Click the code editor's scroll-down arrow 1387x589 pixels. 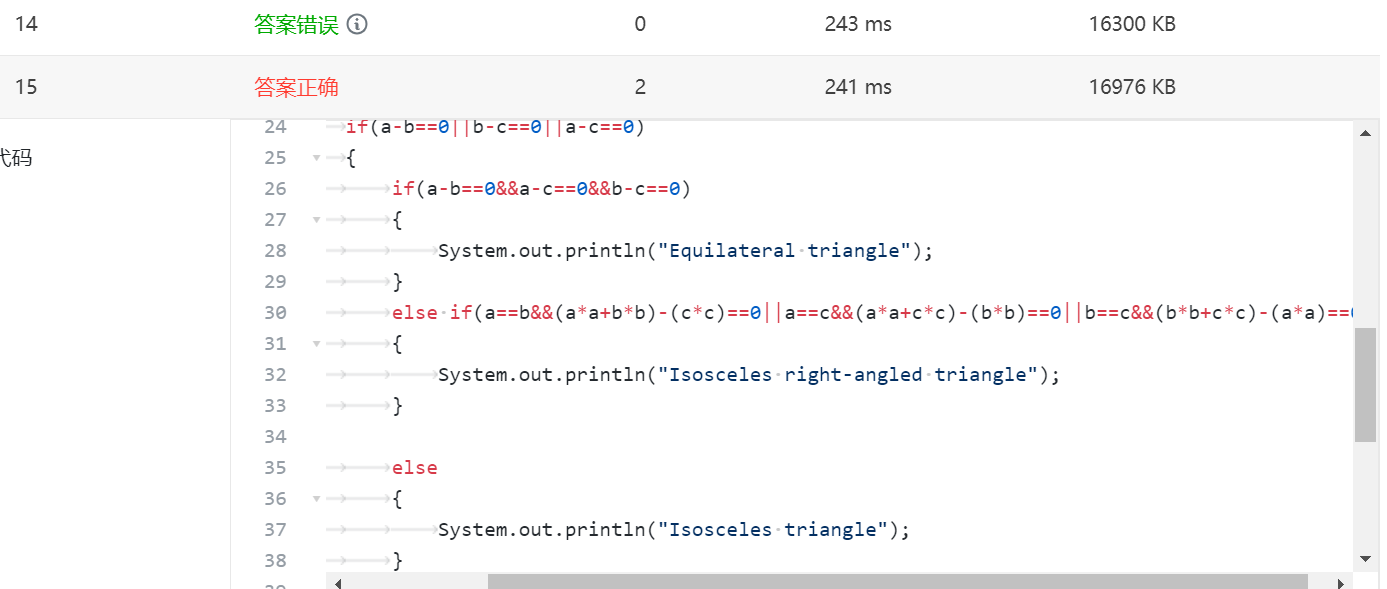point(1365,558)
